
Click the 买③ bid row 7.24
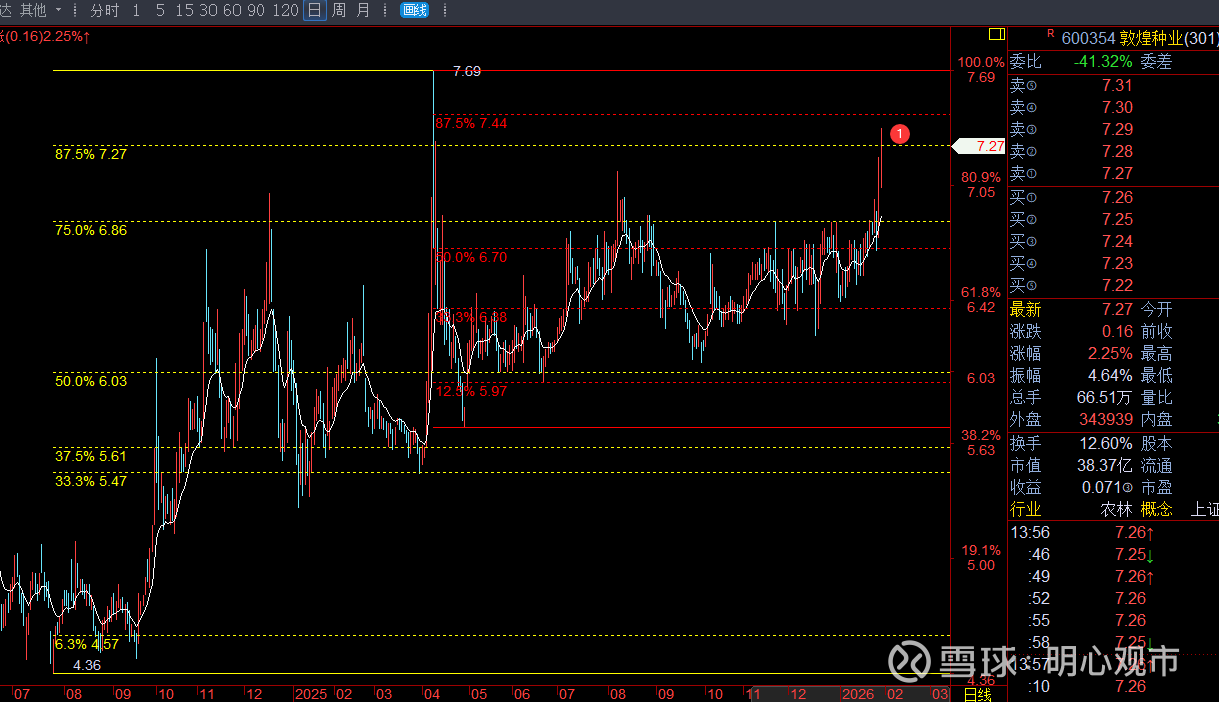coord(1113,242)
